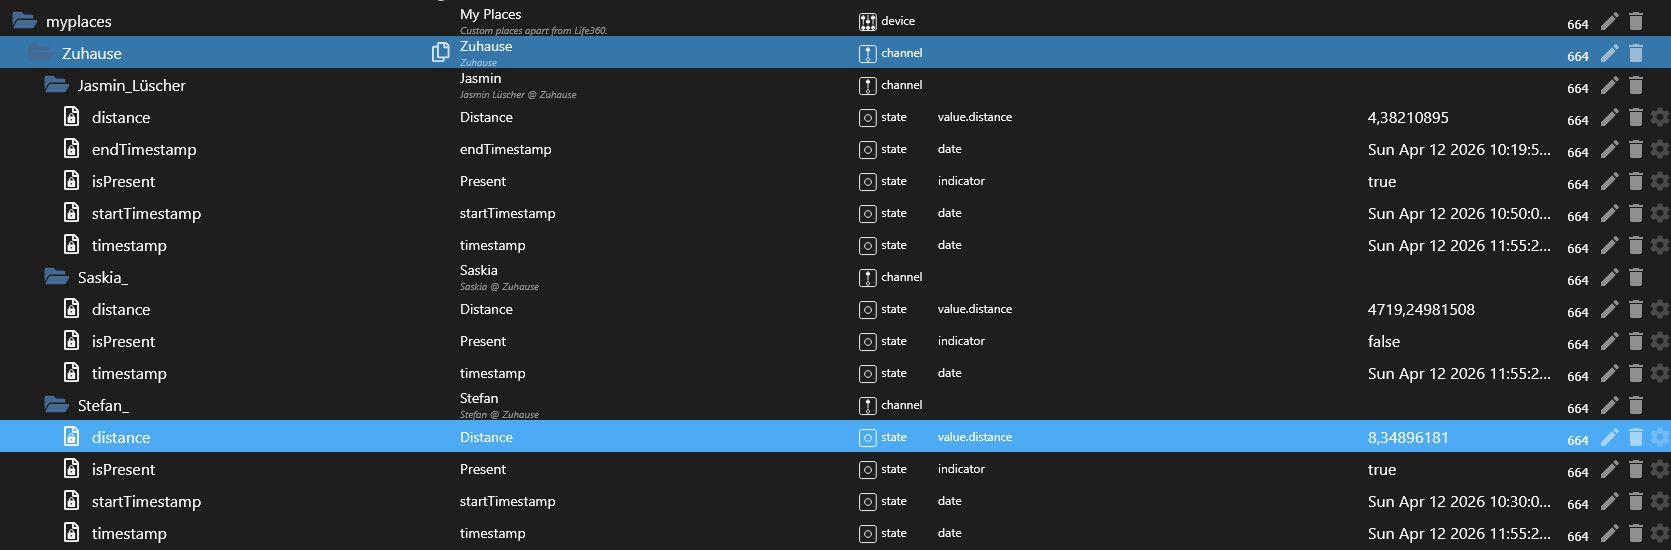Edit the Stefan_ channel
The width and height of the screenshot is (1671, 550).
[x=1609, y=405]
